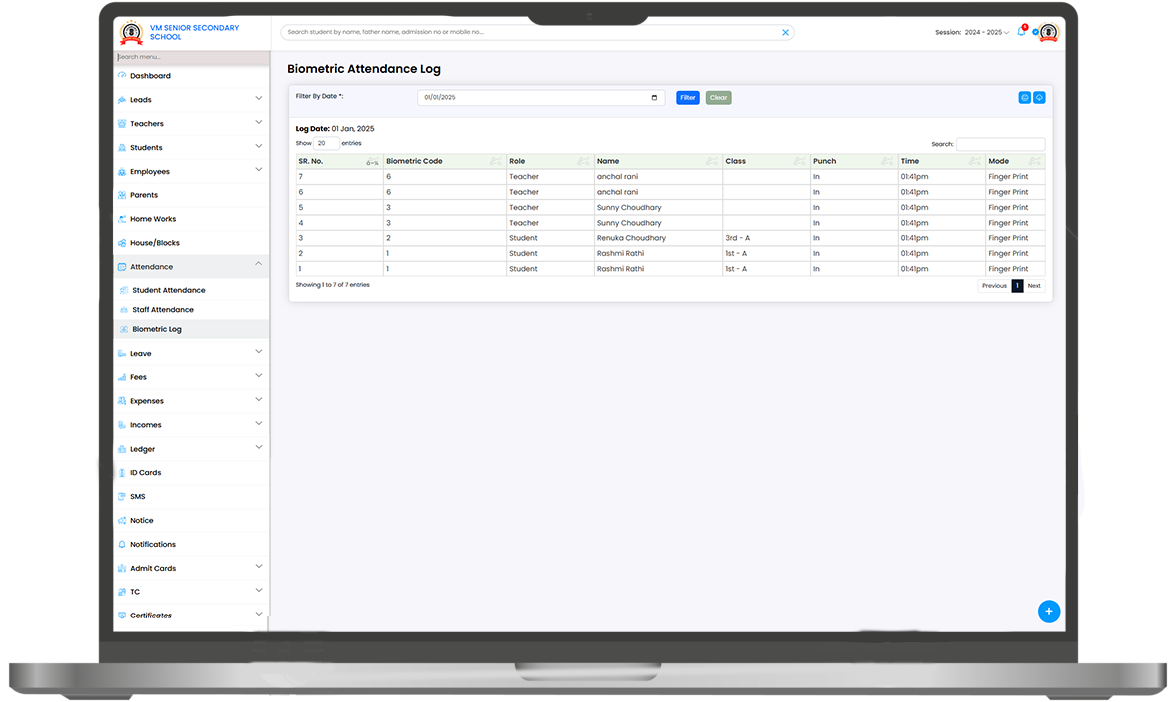Click the cloud download export icon
The image size is (1175, 702).
point(1039,97)
